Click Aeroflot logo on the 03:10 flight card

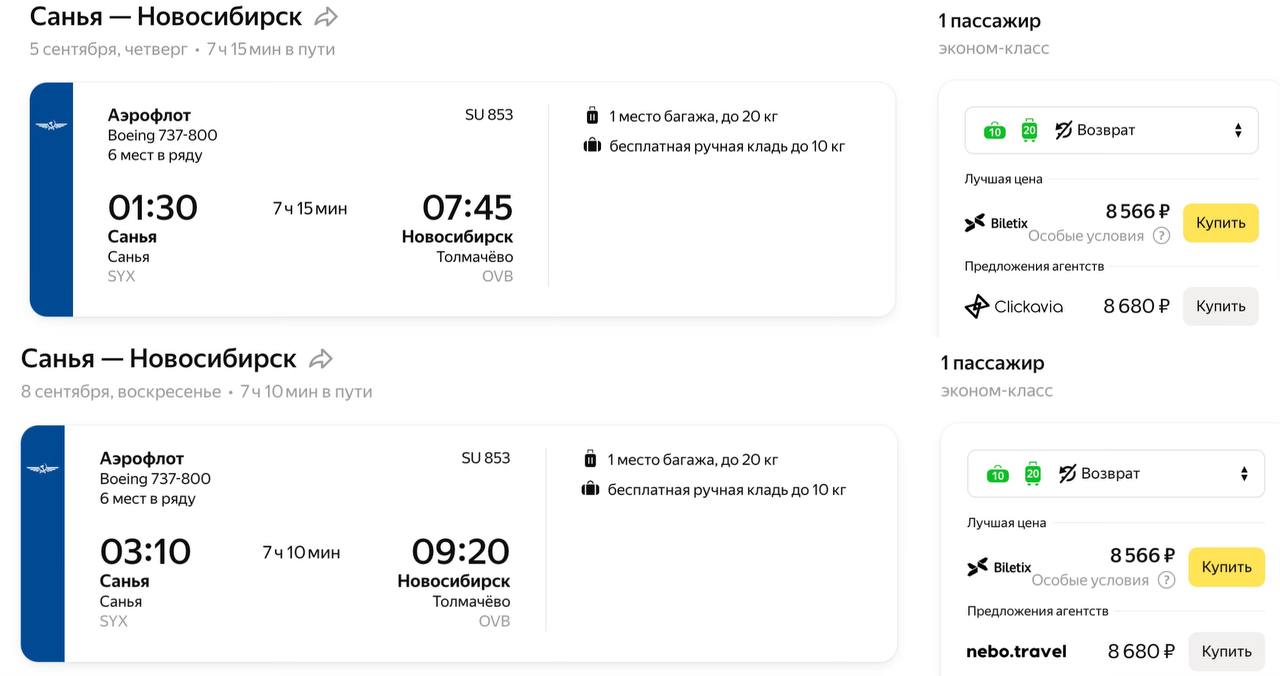(42, 469)
